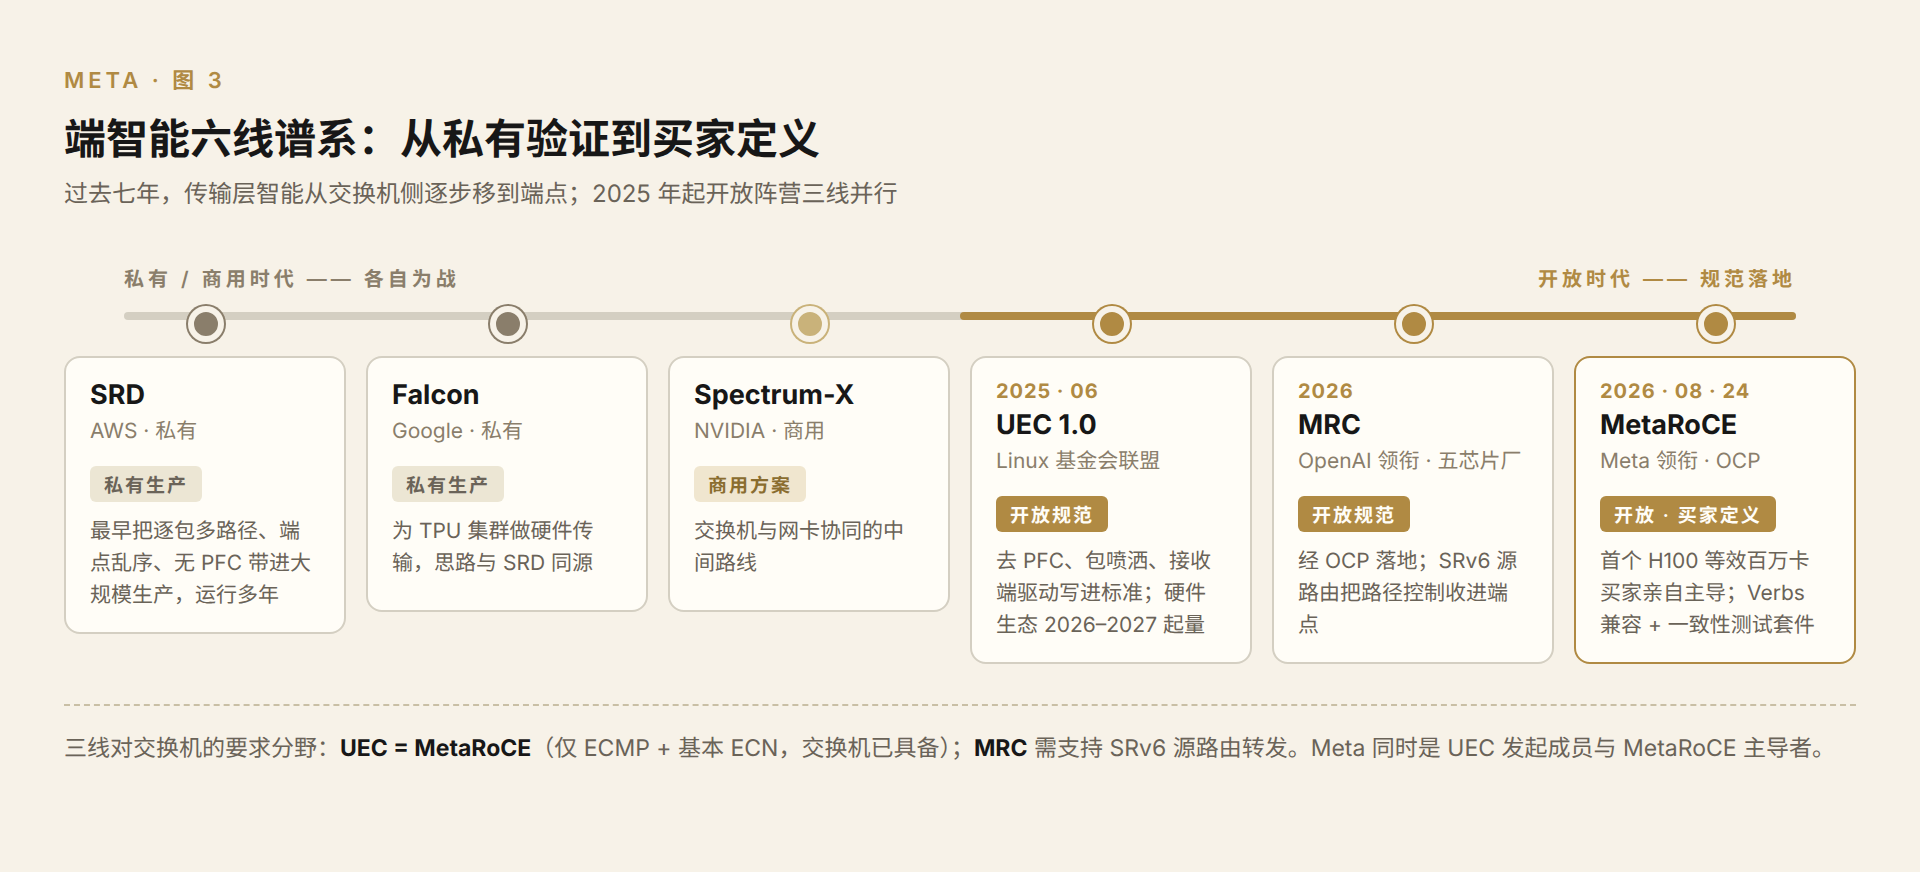Select the "Linux 基金会联盟" subtitle
The width and height of the screenshot is (1920, 872).
(1078, 461)
